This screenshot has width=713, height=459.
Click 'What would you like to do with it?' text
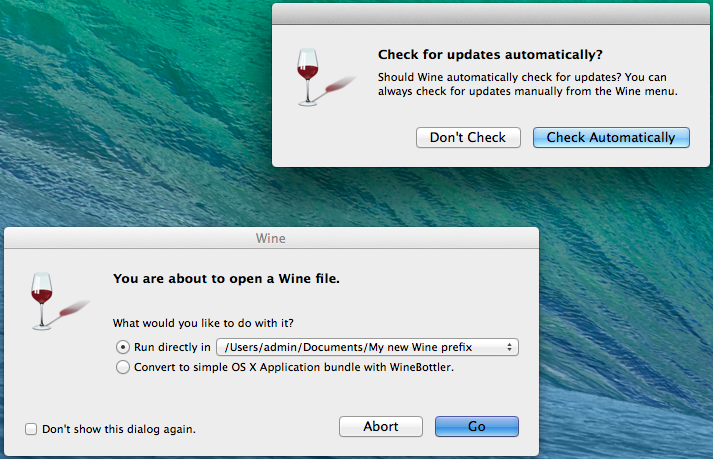(x=203, y=323)
